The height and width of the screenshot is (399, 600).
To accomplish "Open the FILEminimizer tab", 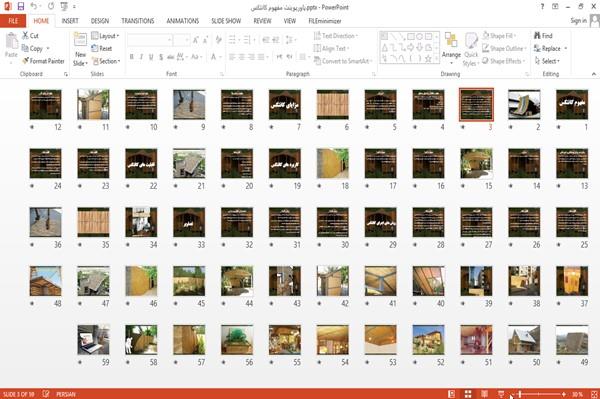I will click(324, 21).
